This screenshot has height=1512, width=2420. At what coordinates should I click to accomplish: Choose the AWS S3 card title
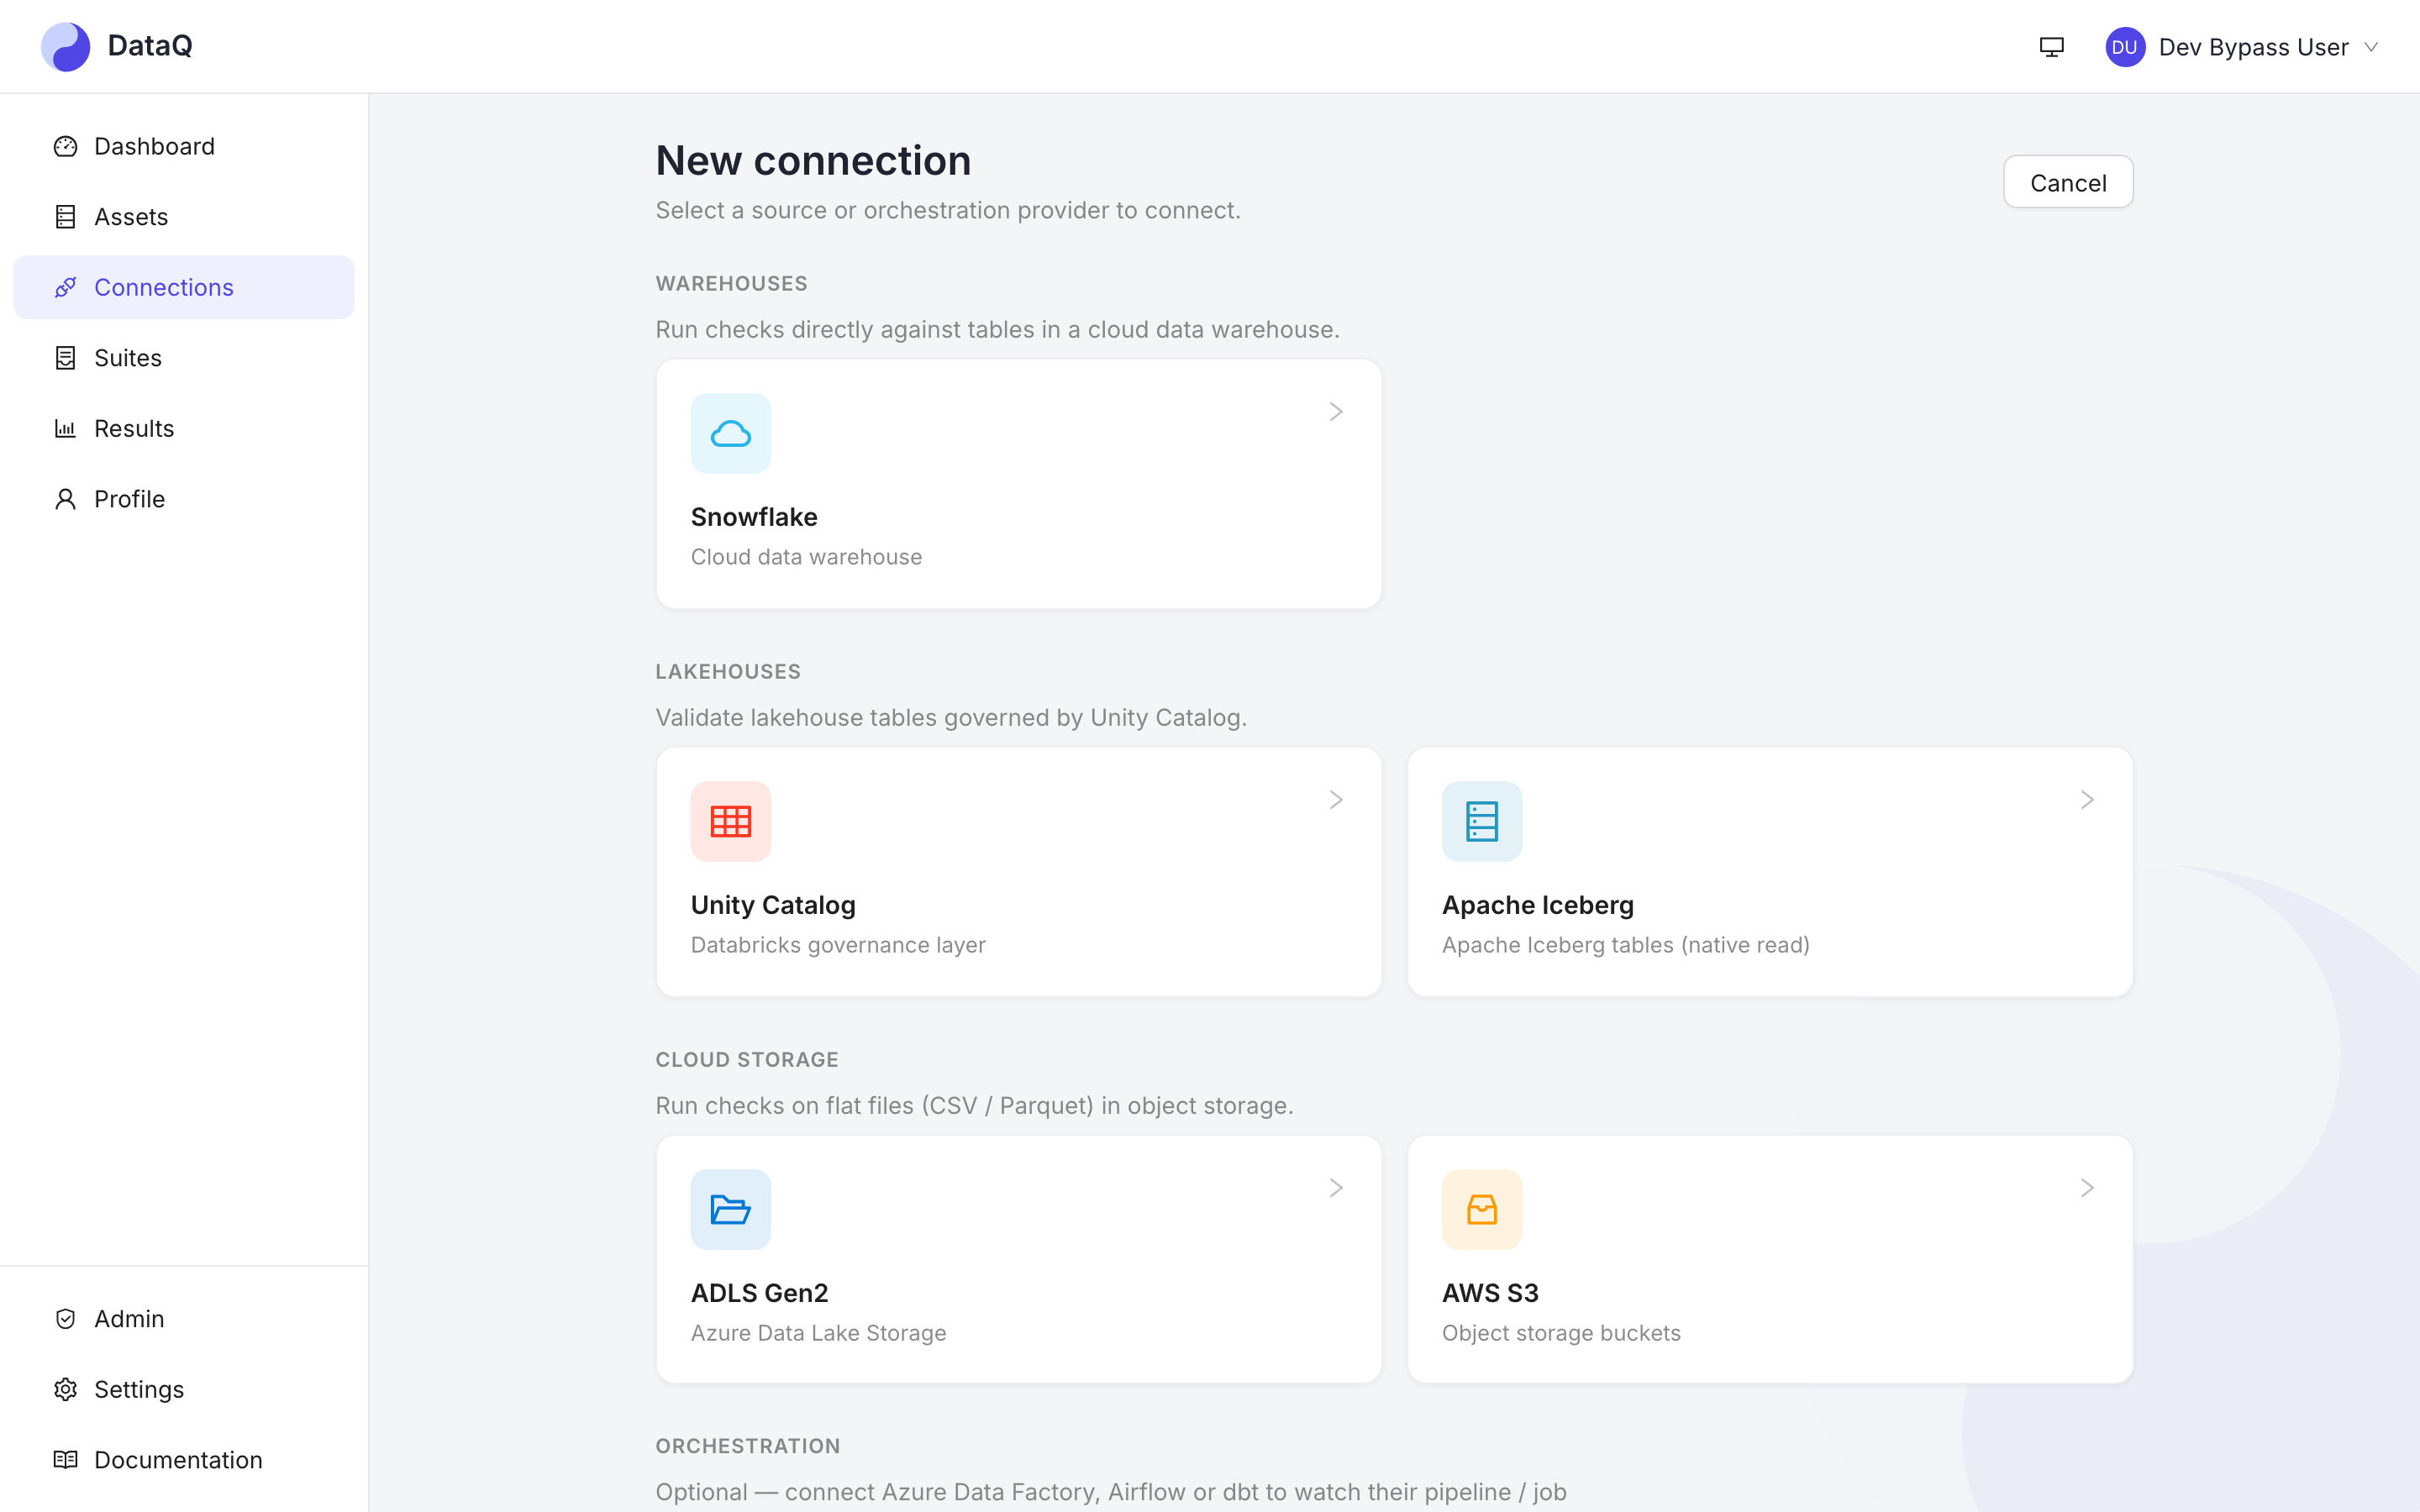pos(1491,1293)
